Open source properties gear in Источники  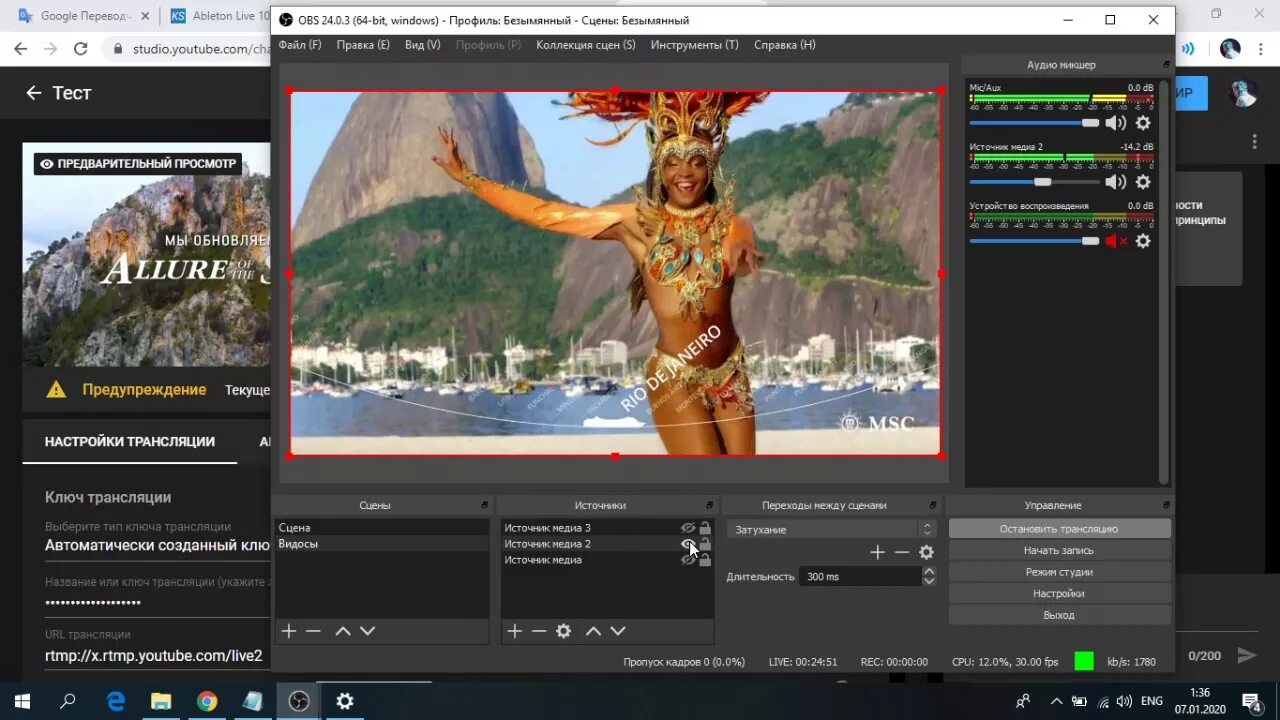[564, 631]
